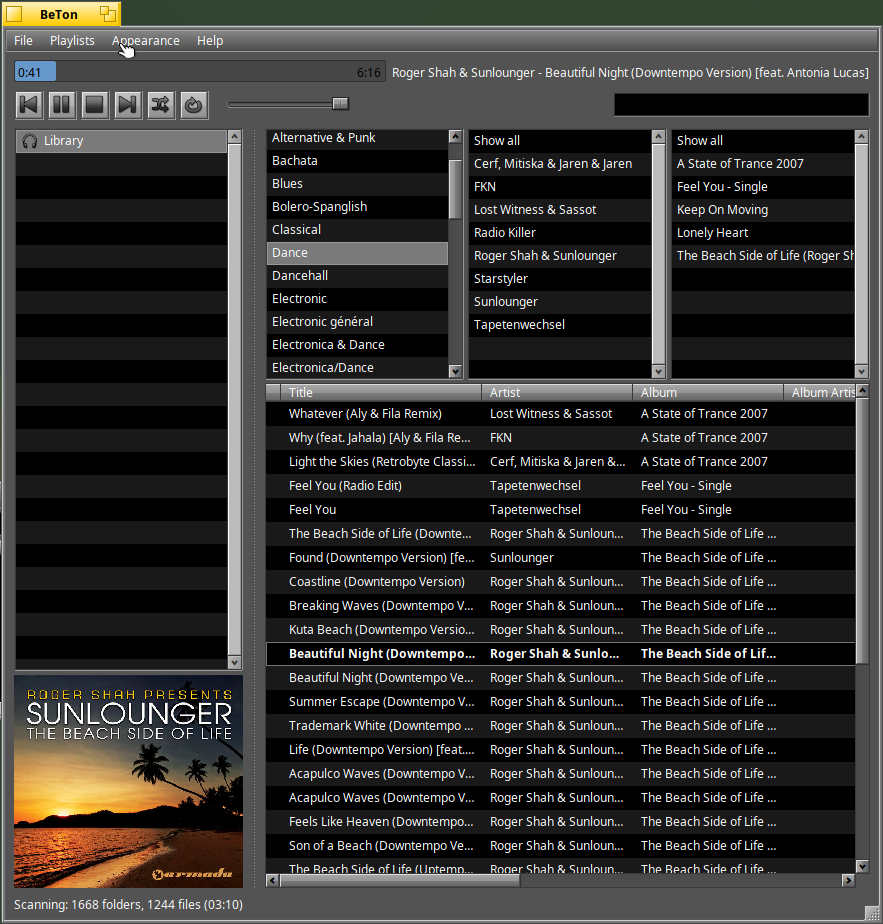The height and width of the screenshot is (924, 883).
Task: Toggle shuffle mode
Action: (160, 104)
